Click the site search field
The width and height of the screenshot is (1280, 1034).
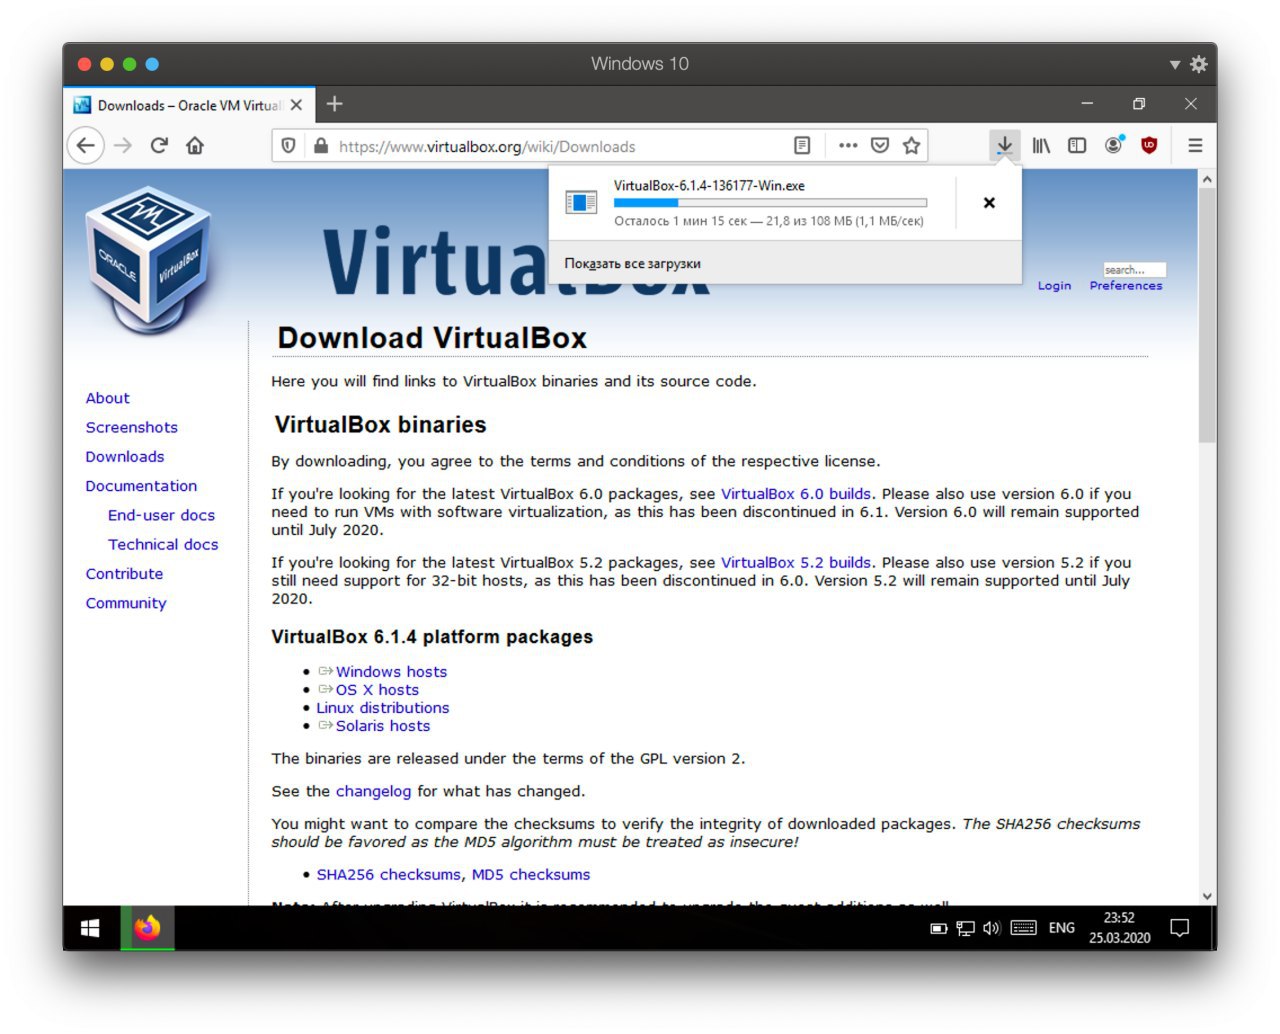coord(1134,270)
